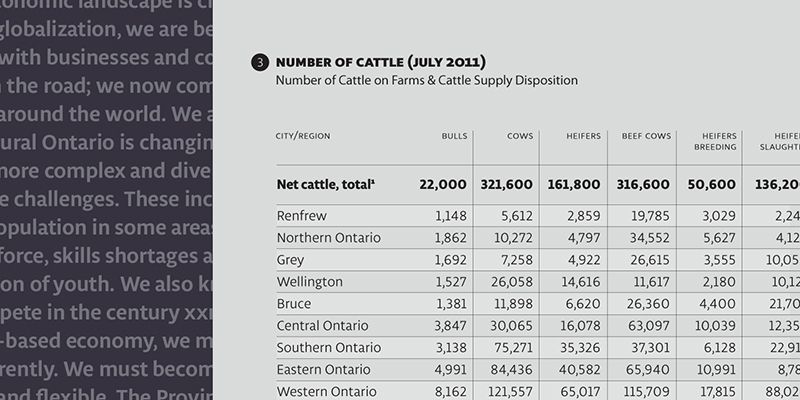Click the Eastern Ontario row label

coord(324,369)
